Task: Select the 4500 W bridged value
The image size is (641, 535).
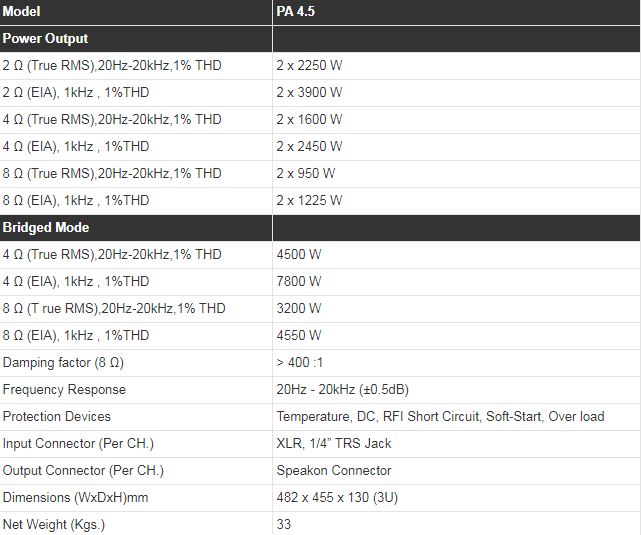Action: click(x=299, y=255)
